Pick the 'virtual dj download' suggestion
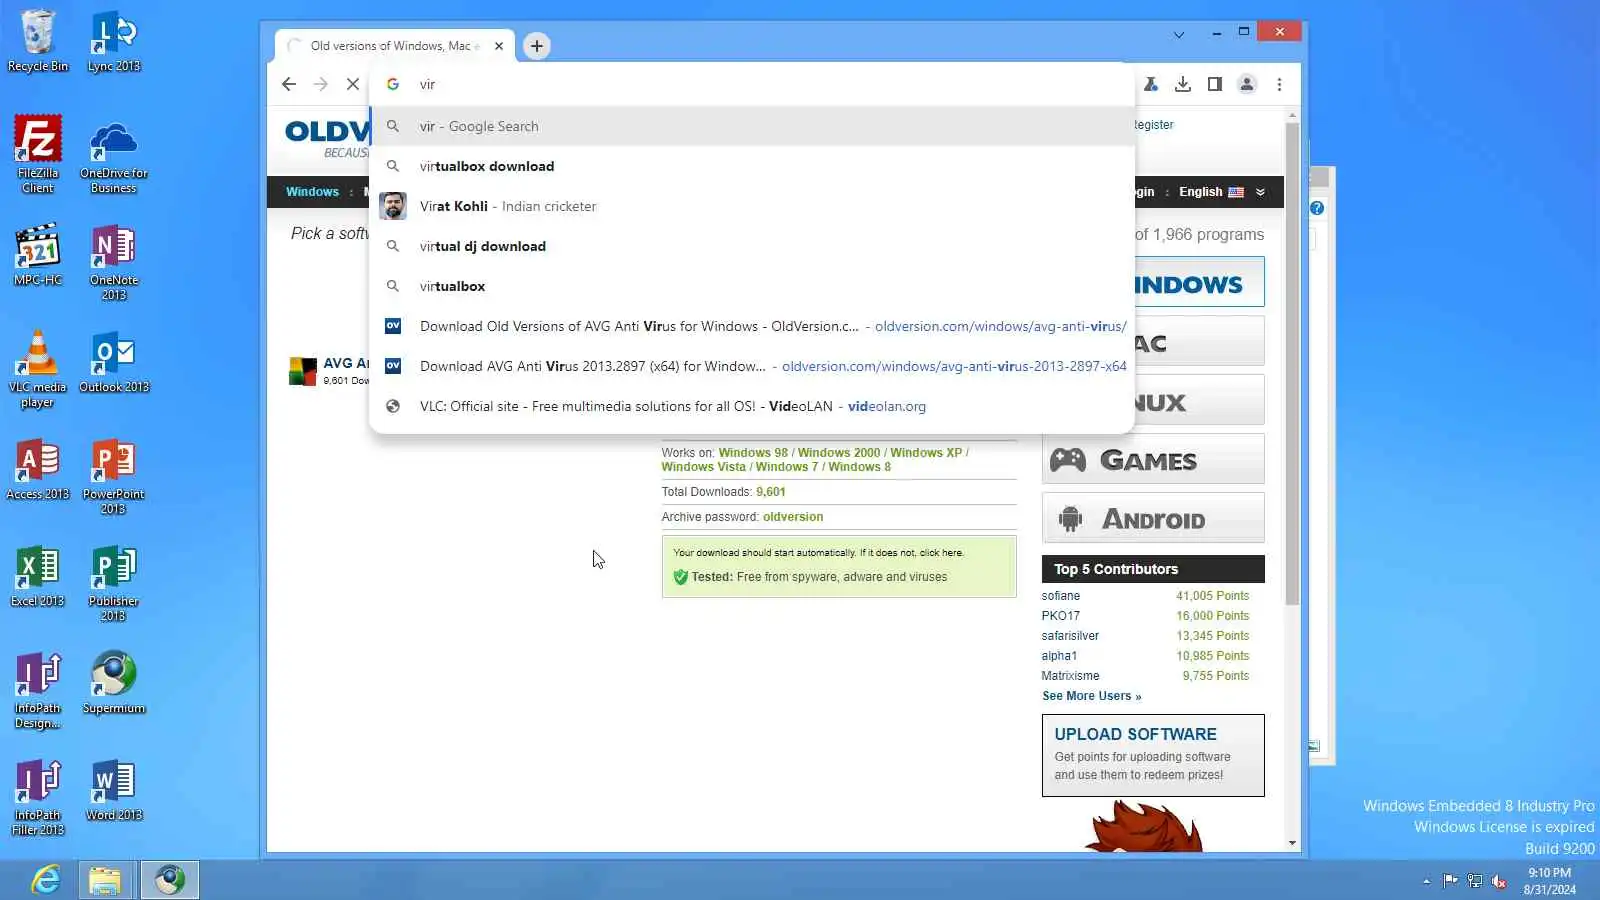The height and width of the screenshot is (900, 1600). click(752, 246)
